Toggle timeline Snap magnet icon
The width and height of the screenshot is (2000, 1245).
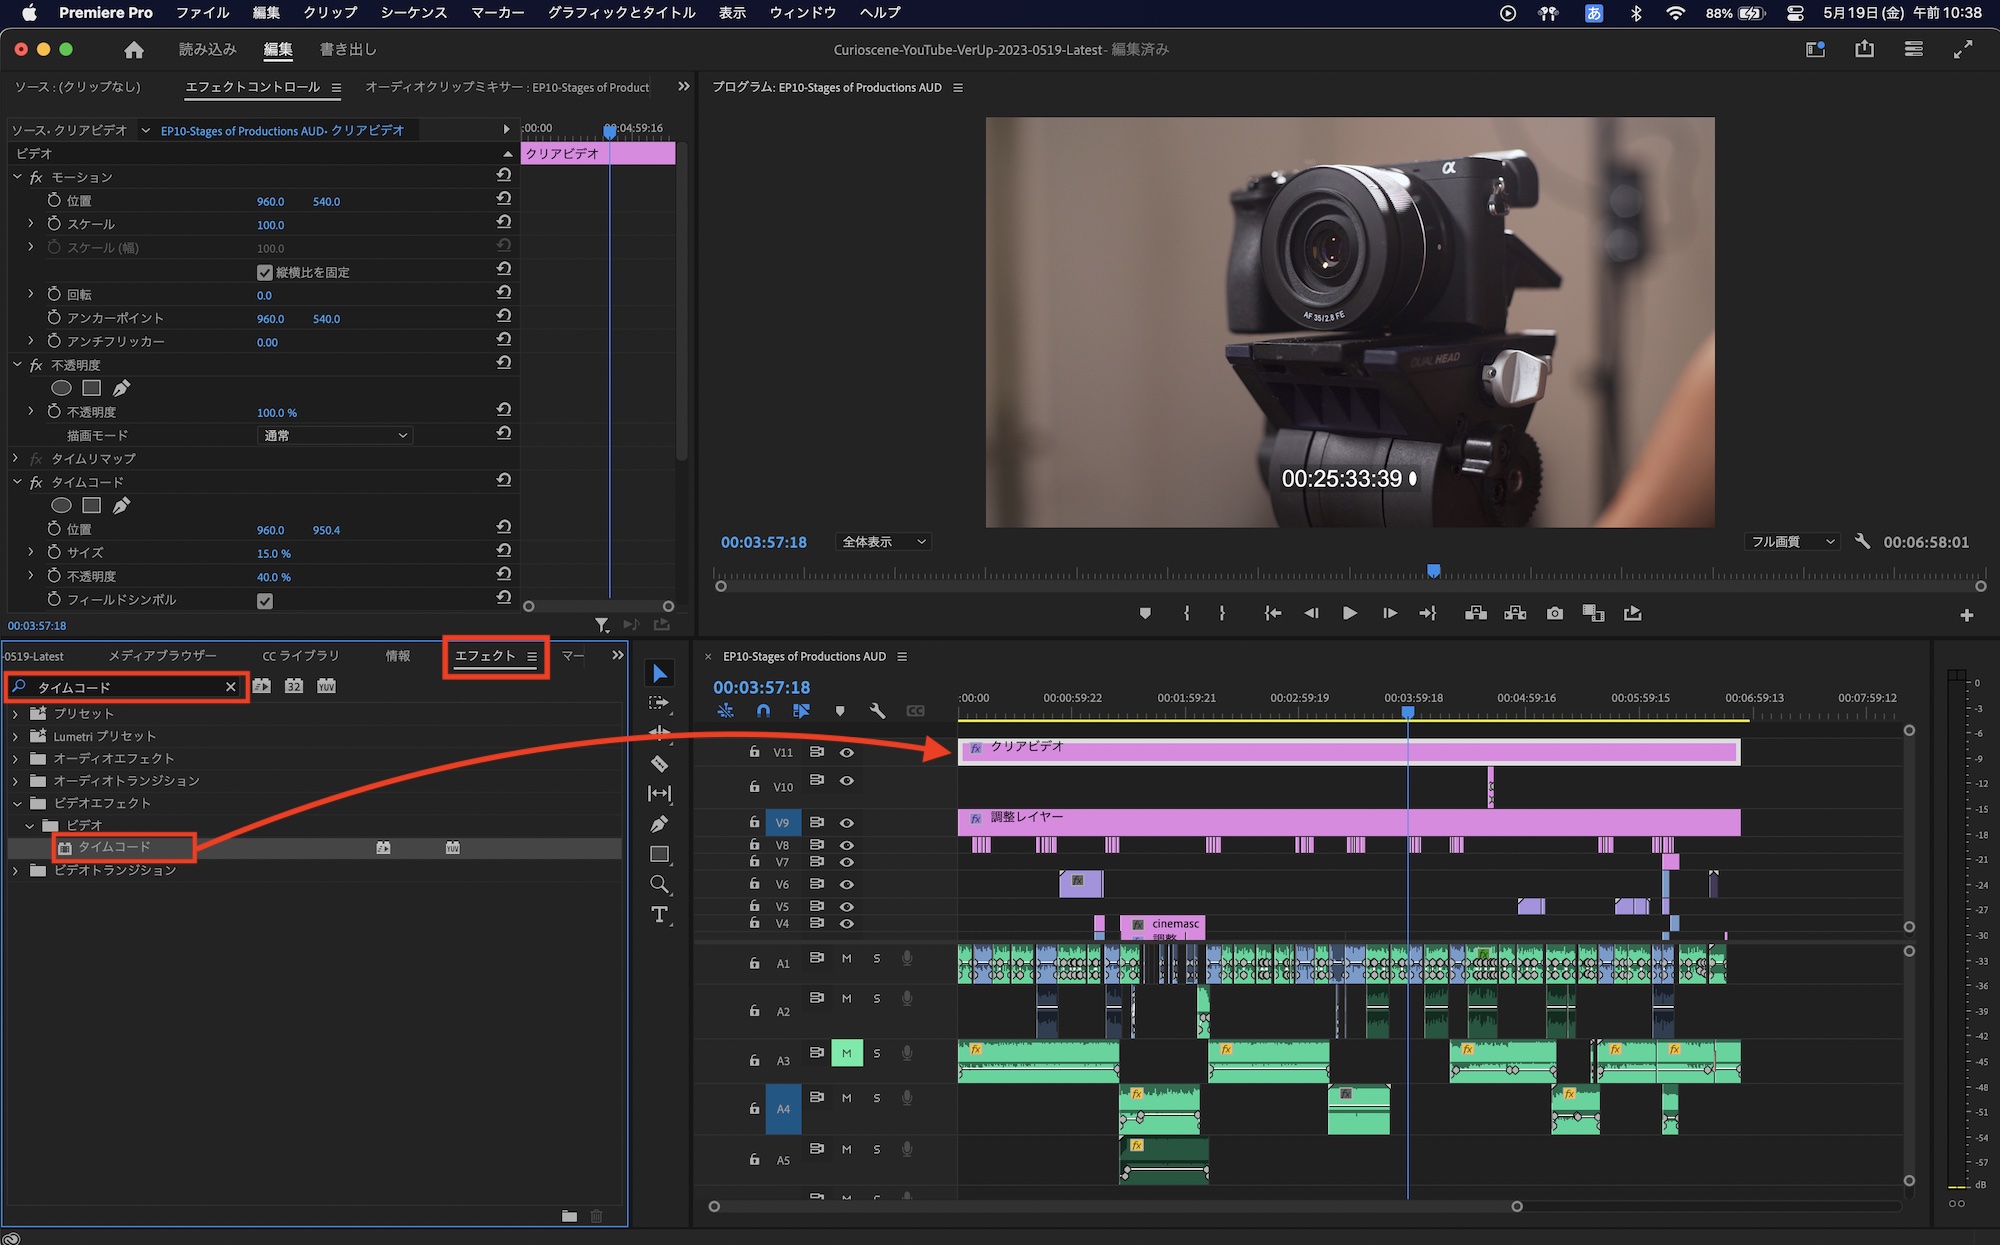click(763, 711)
